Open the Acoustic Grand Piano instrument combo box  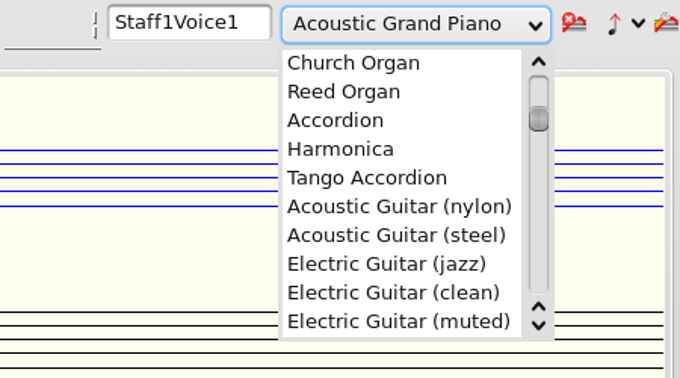tap(416, 24)
